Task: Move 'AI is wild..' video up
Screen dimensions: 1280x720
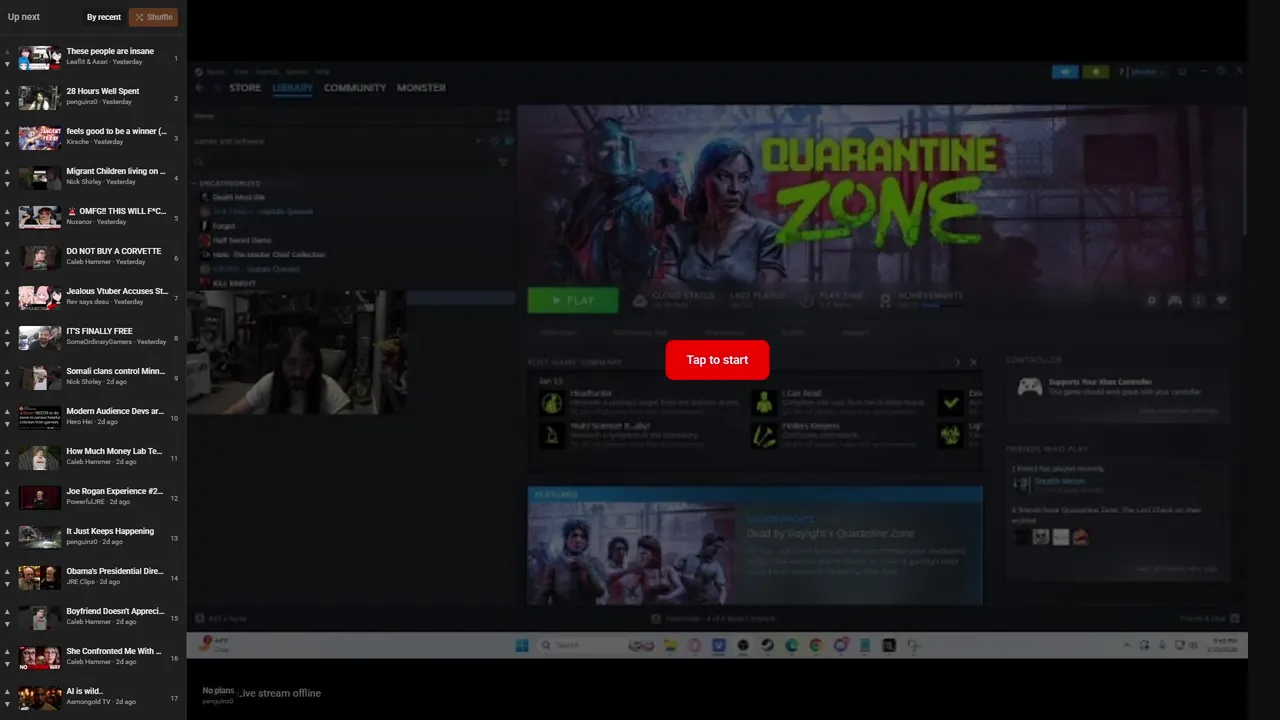Action: point(7,691)
